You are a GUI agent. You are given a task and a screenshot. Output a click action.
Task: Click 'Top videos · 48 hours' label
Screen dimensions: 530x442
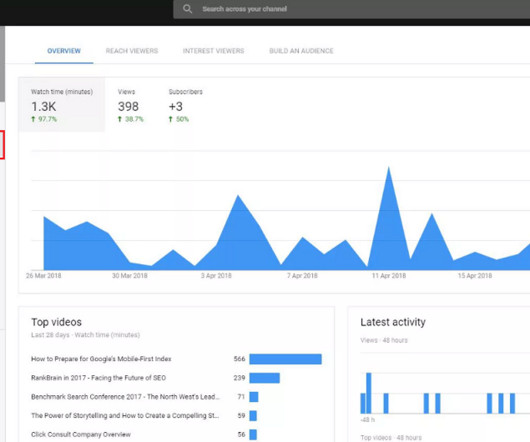tap(391, 438)
